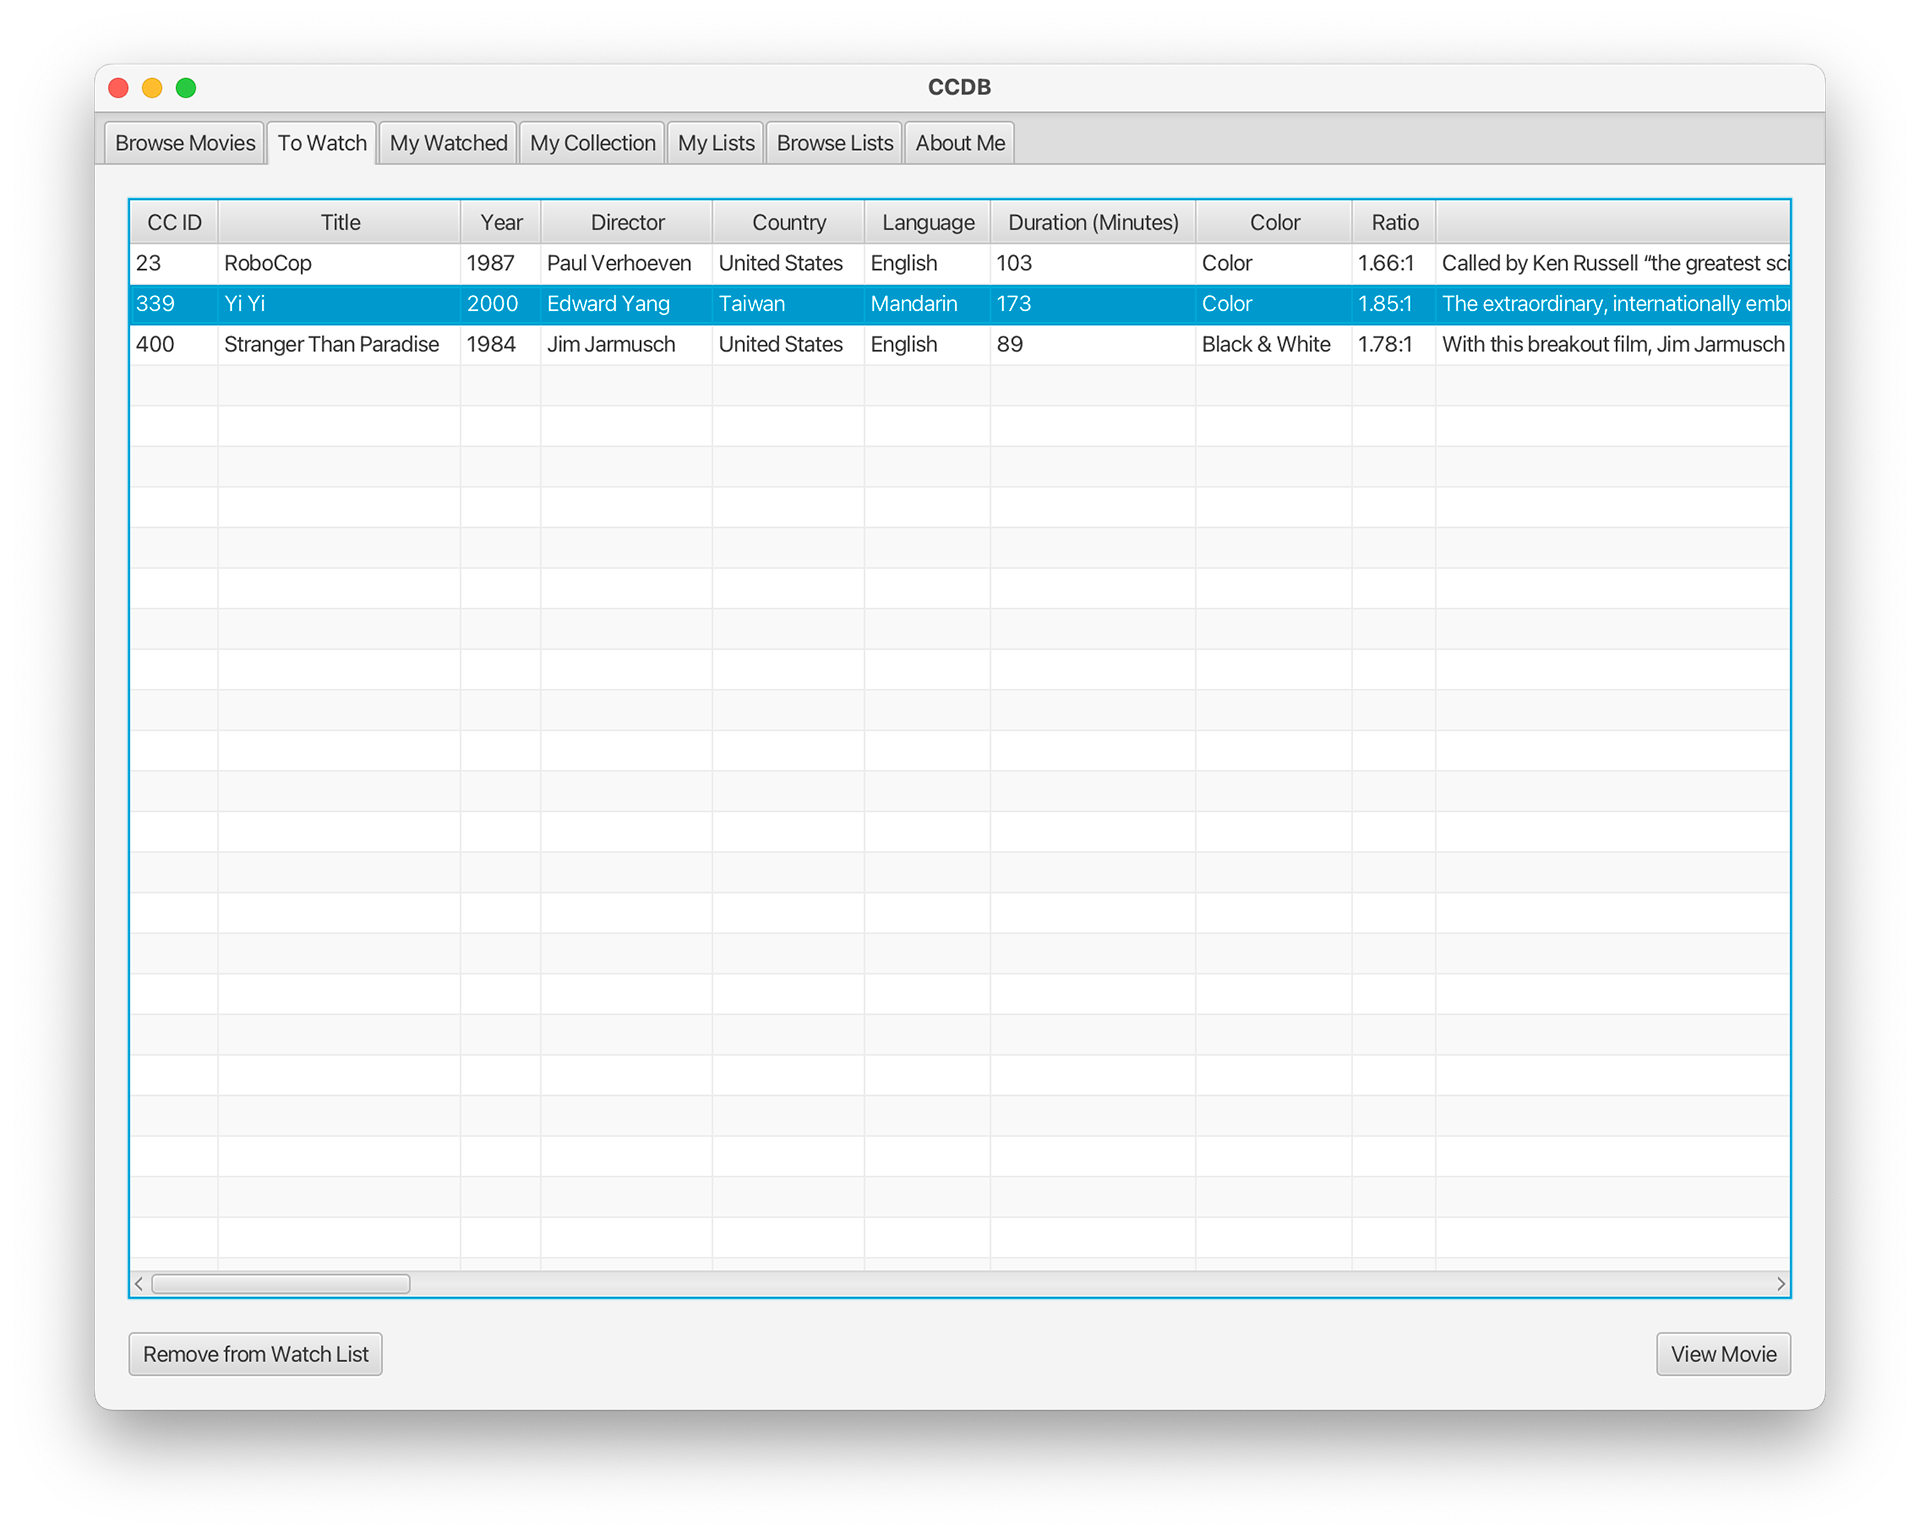Sort by the Ratio column header

1394,222
